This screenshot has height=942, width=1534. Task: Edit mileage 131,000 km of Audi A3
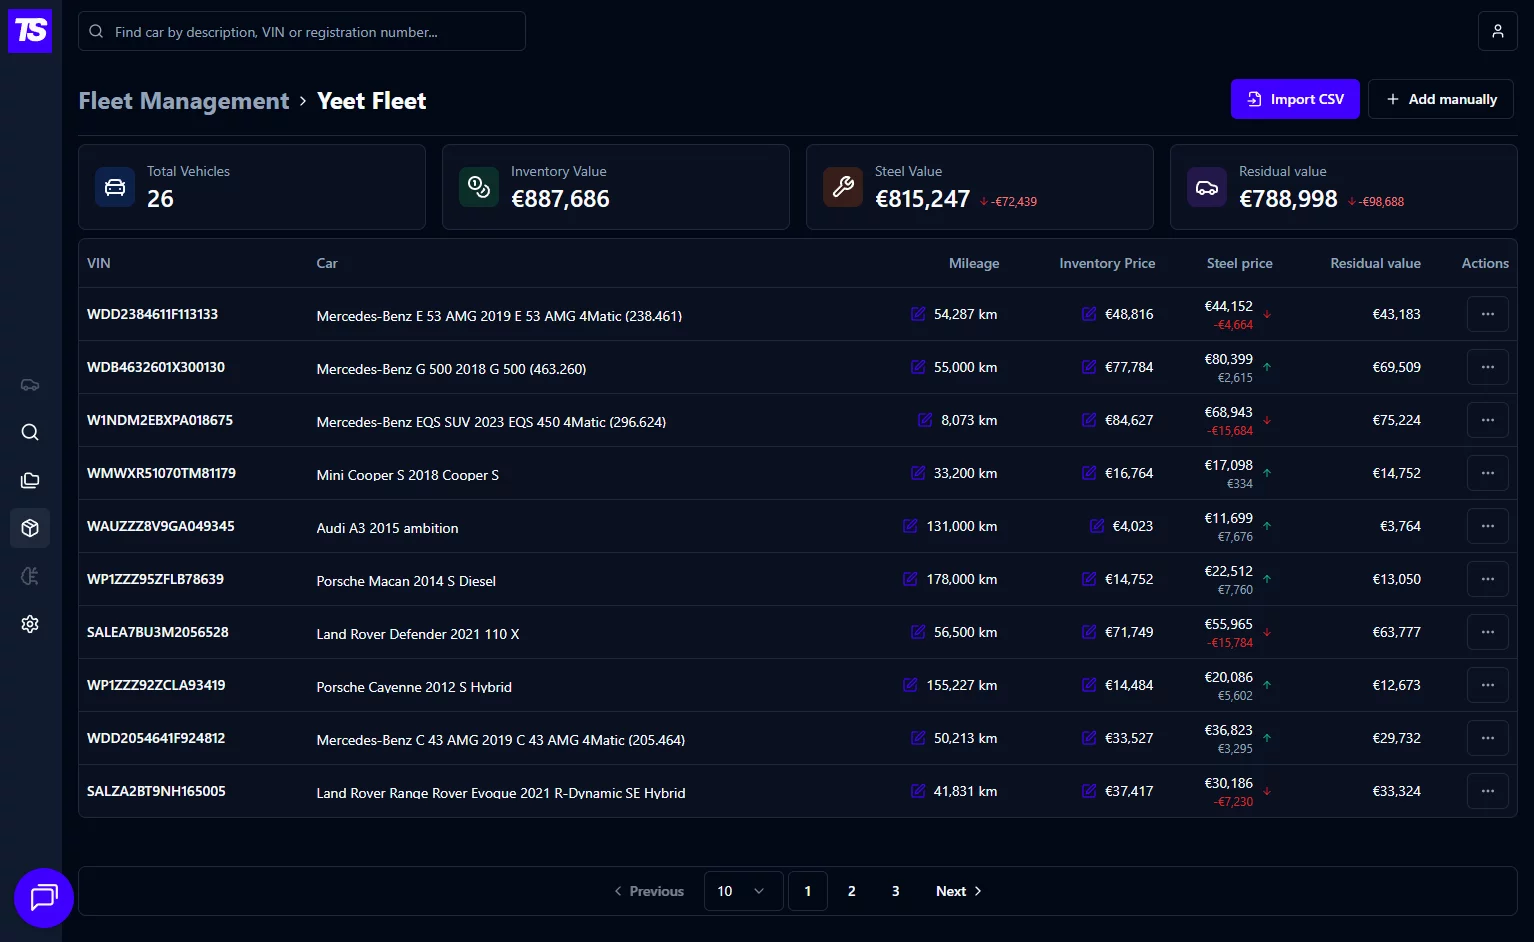click(910, 526)
